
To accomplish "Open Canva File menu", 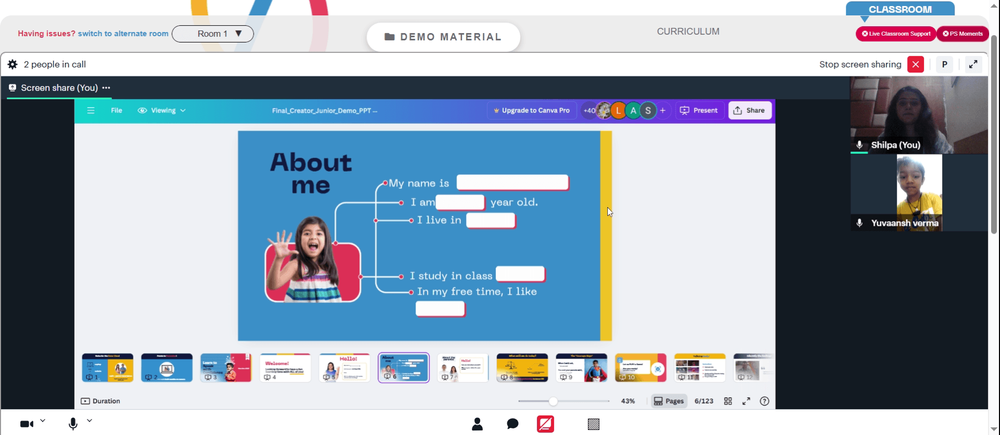I will click(116, 110).
